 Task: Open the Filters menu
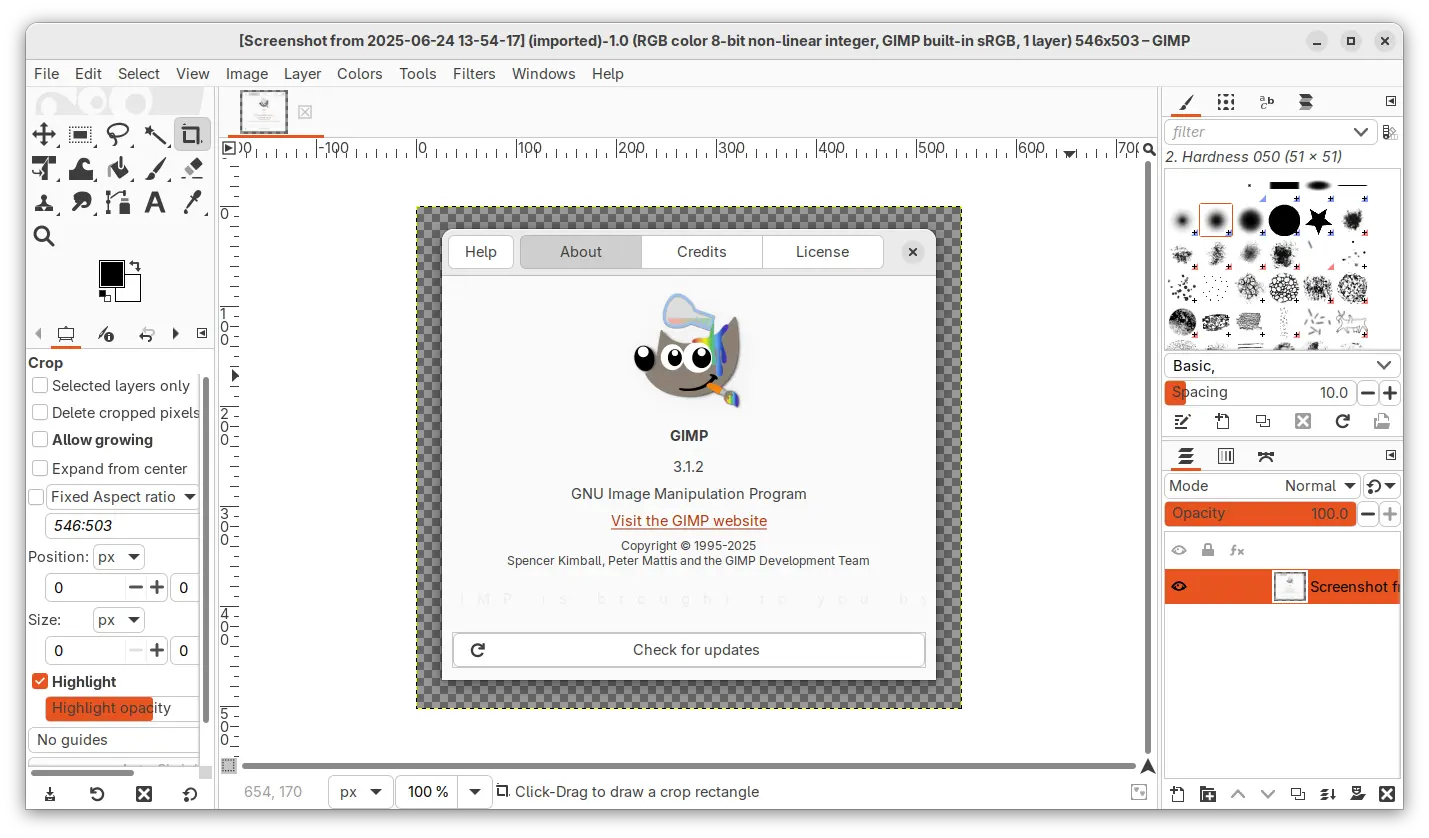click(474, 74)
